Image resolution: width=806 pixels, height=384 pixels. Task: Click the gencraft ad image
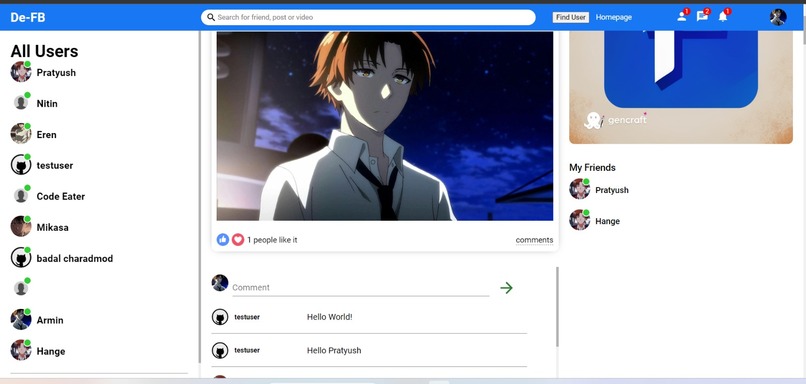click(x=681, y=87)
